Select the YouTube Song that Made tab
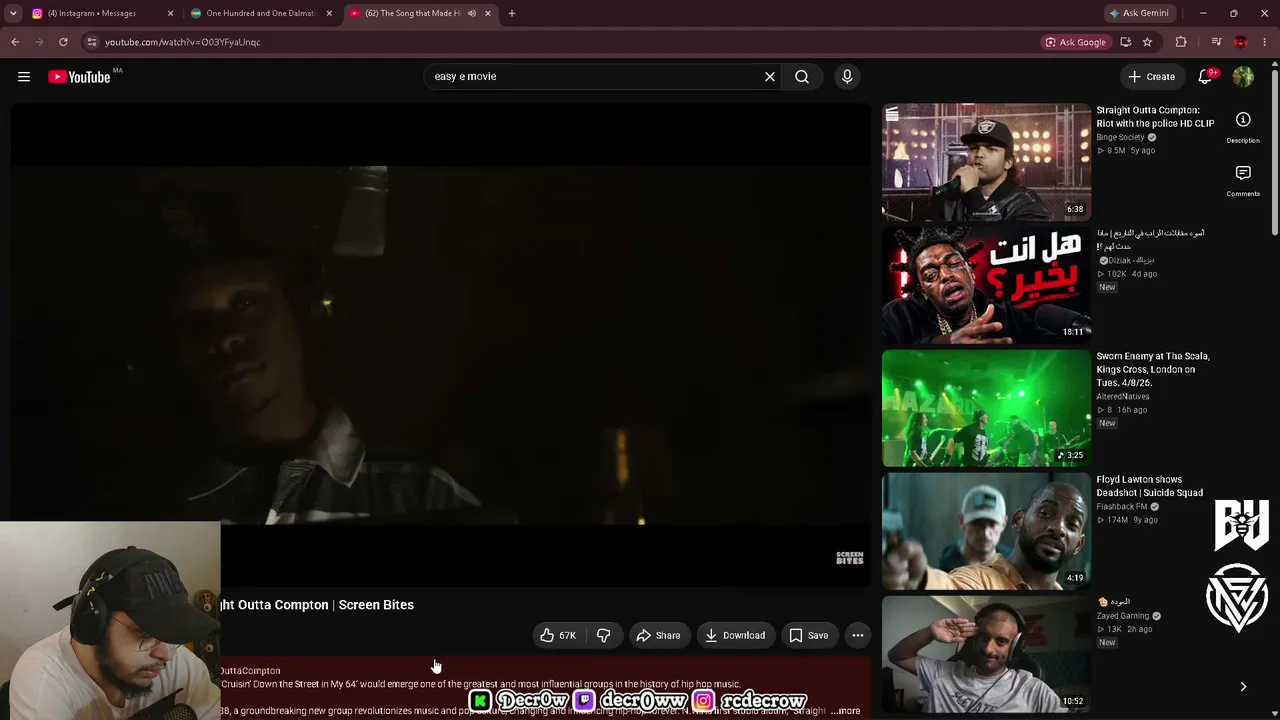This screenshot has width=1280, height=720. (412, 14)
